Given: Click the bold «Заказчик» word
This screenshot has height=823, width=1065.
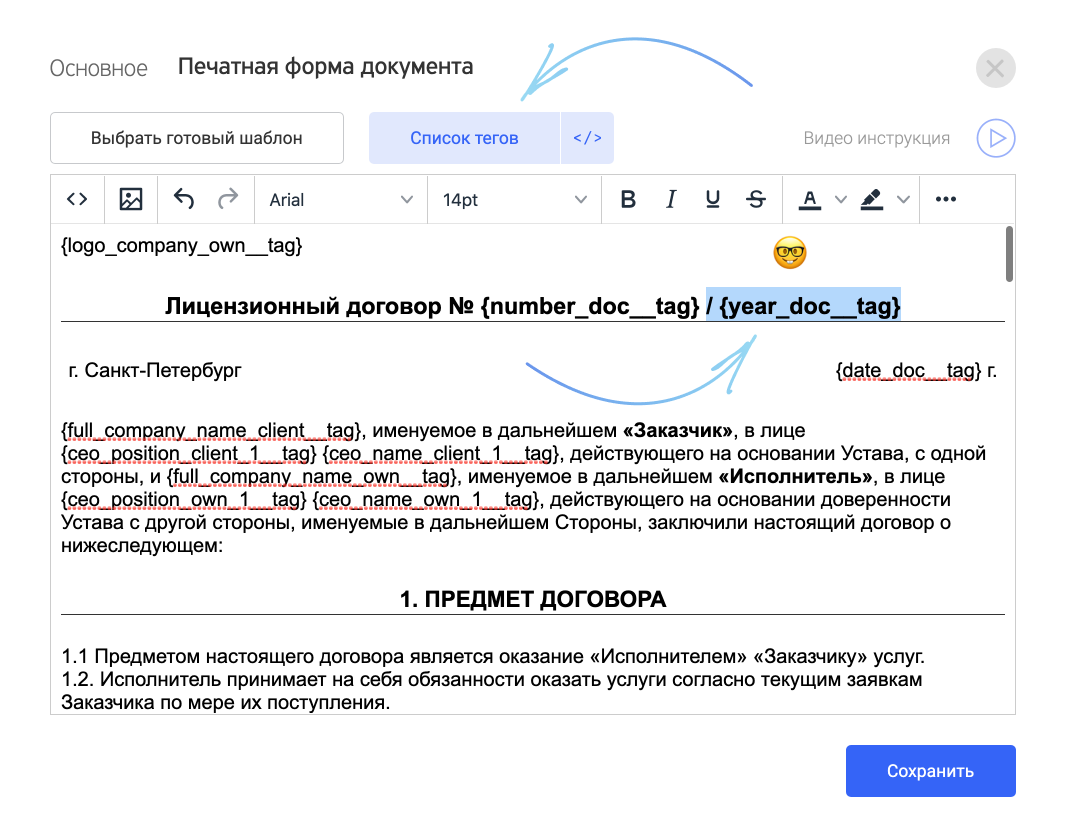Looking at the screenshot, I should click(678, 431).
